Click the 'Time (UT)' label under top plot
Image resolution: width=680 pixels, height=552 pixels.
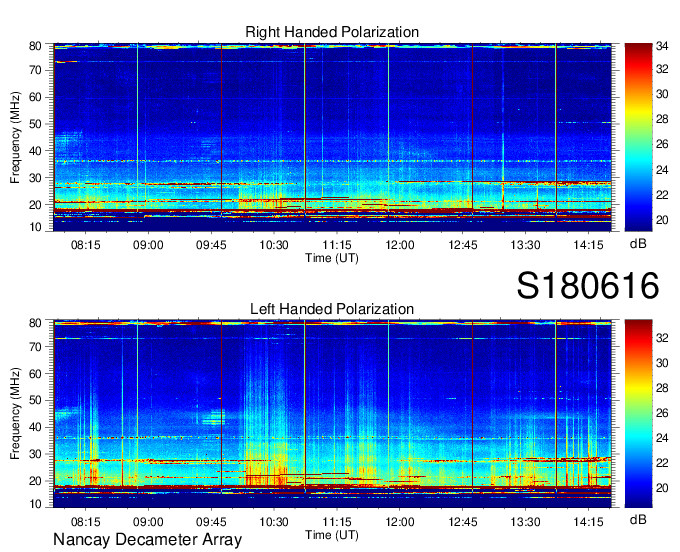point(332,258)
